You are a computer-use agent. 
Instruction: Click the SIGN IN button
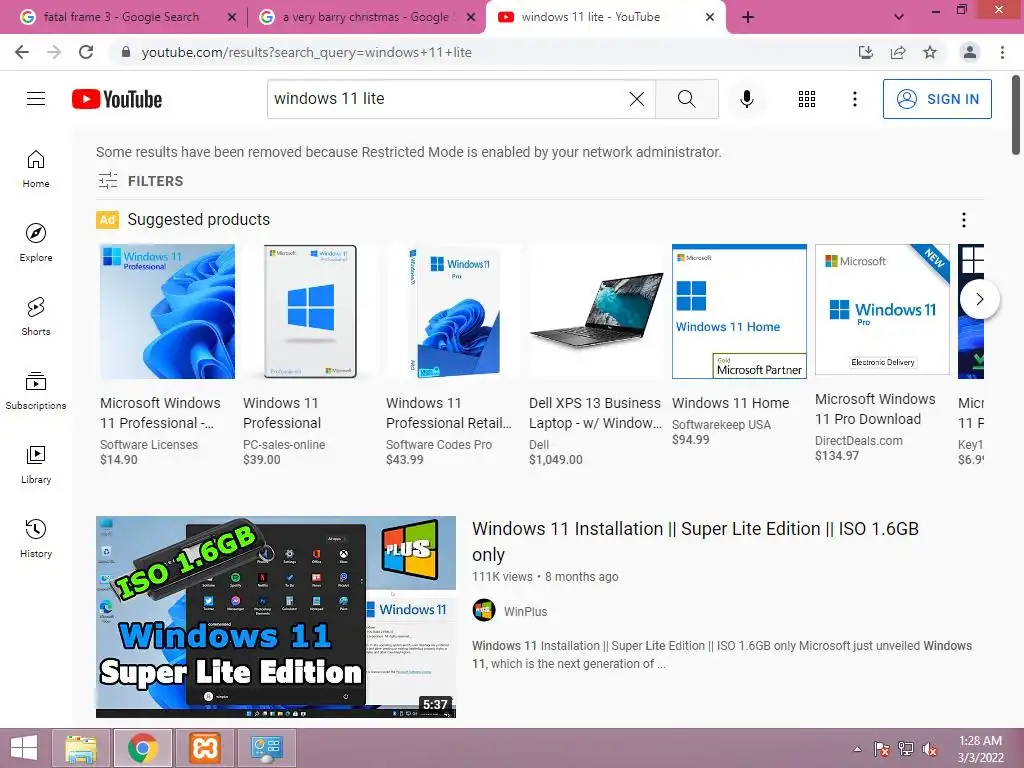[937, 99]
